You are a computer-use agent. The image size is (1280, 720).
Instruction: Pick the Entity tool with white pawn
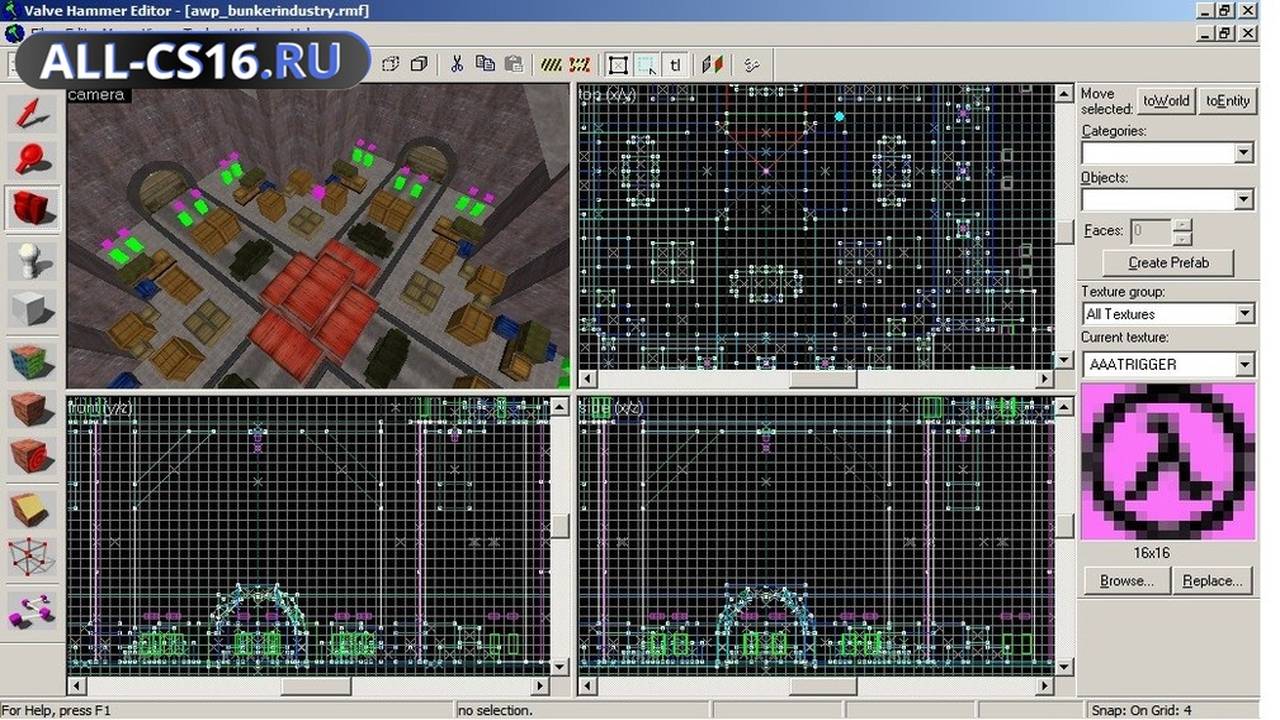pyautogui.click(x=33, y=261)
